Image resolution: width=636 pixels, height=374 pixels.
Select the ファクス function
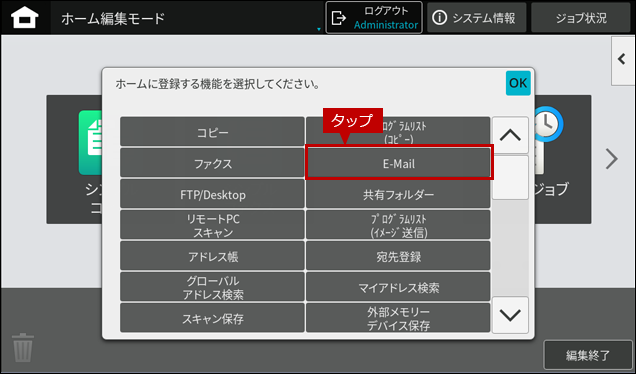pyautogui.click(x=212, y=163)
